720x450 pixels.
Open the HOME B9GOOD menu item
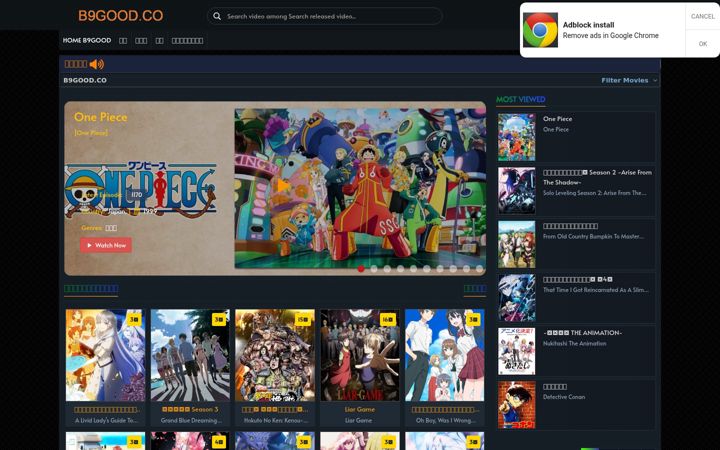(87, 40)
